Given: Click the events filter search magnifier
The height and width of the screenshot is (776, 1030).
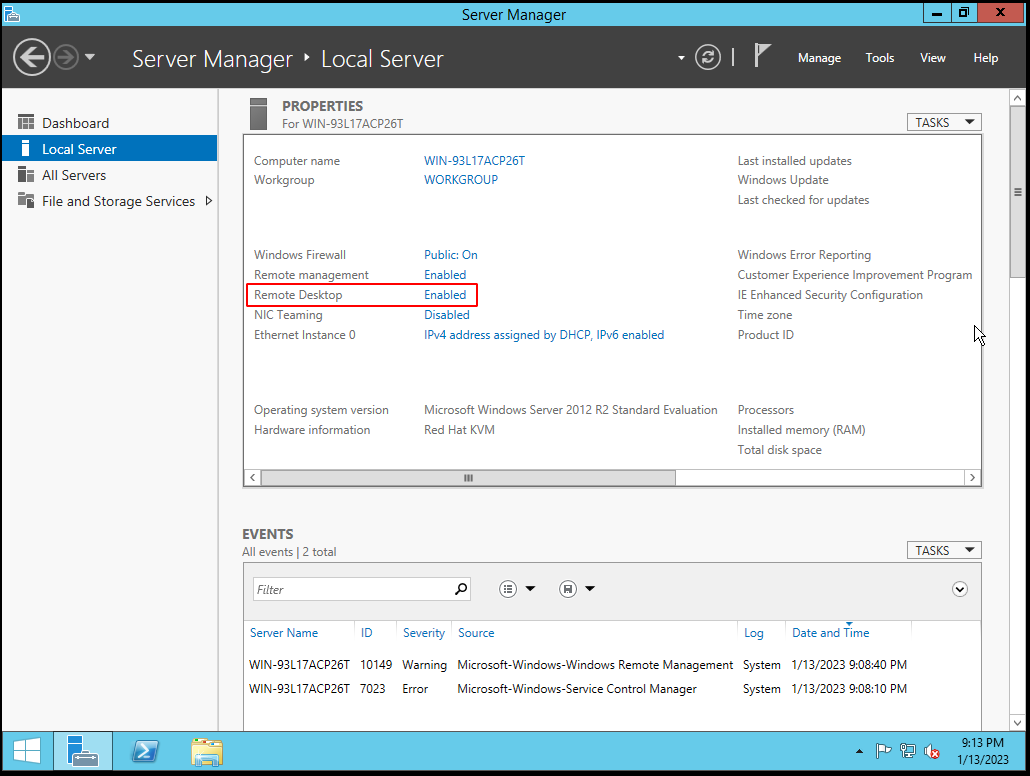Looking at the screenshot, I should tap(461, 589).
